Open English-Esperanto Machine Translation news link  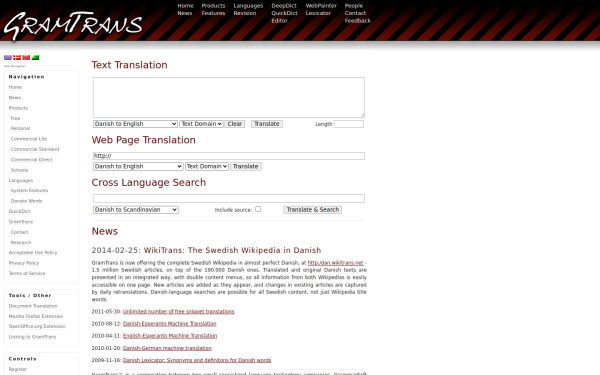coord(170,336)
